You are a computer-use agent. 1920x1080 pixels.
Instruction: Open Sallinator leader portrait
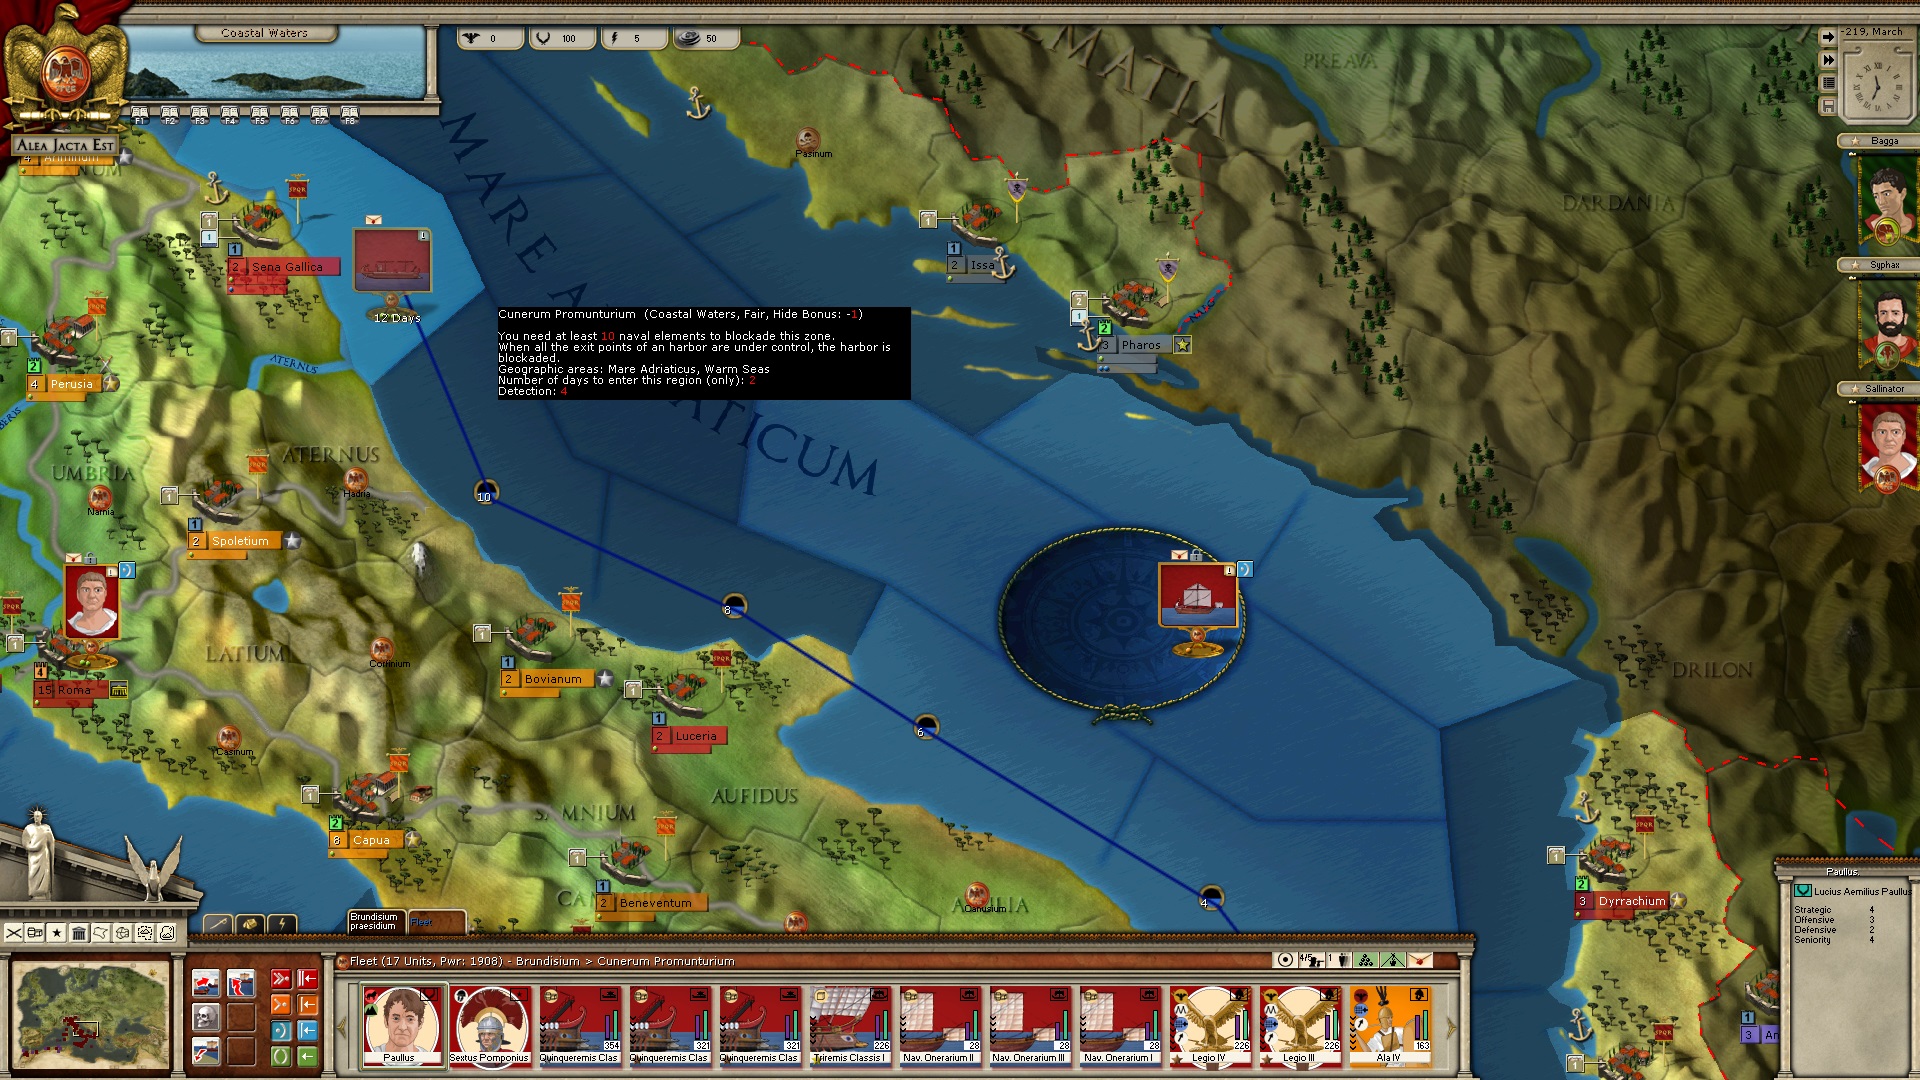[1887, 448]
